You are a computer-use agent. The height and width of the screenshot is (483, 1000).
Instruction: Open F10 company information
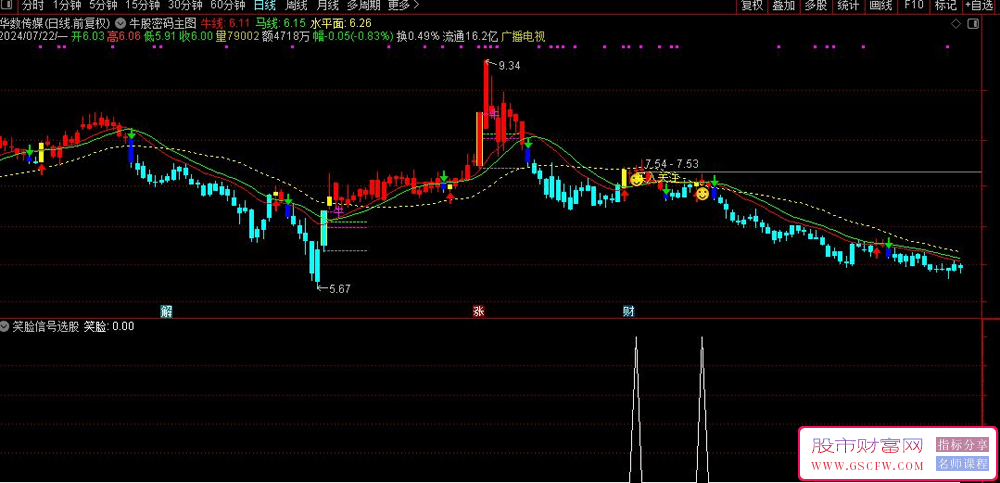(914, 6)
